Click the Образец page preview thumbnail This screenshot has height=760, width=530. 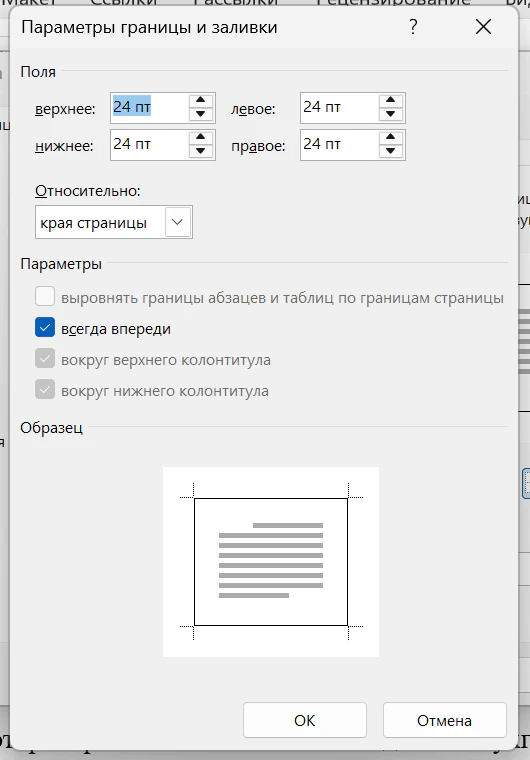coord(271,562)
